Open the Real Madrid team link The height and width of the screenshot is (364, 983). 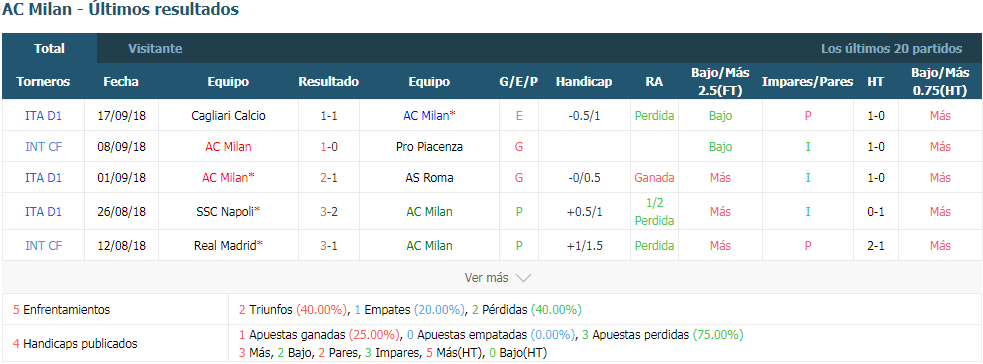226,246
